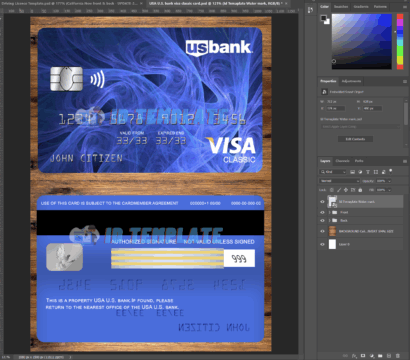Toggle lock artboard nesting icon
Screen dimensions: 410x360
click(353, 190)
